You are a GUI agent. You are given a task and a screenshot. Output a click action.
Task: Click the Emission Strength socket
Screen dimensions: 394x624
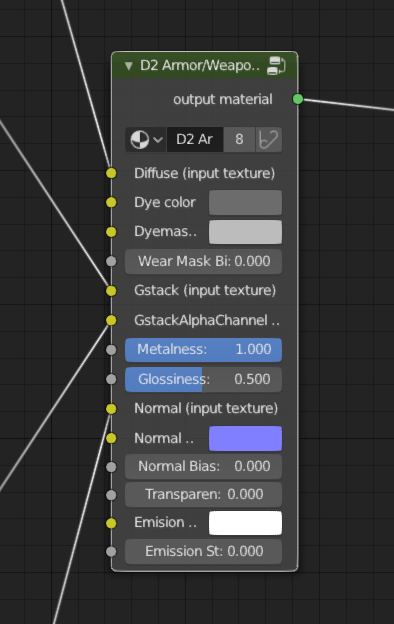point(111,552)
